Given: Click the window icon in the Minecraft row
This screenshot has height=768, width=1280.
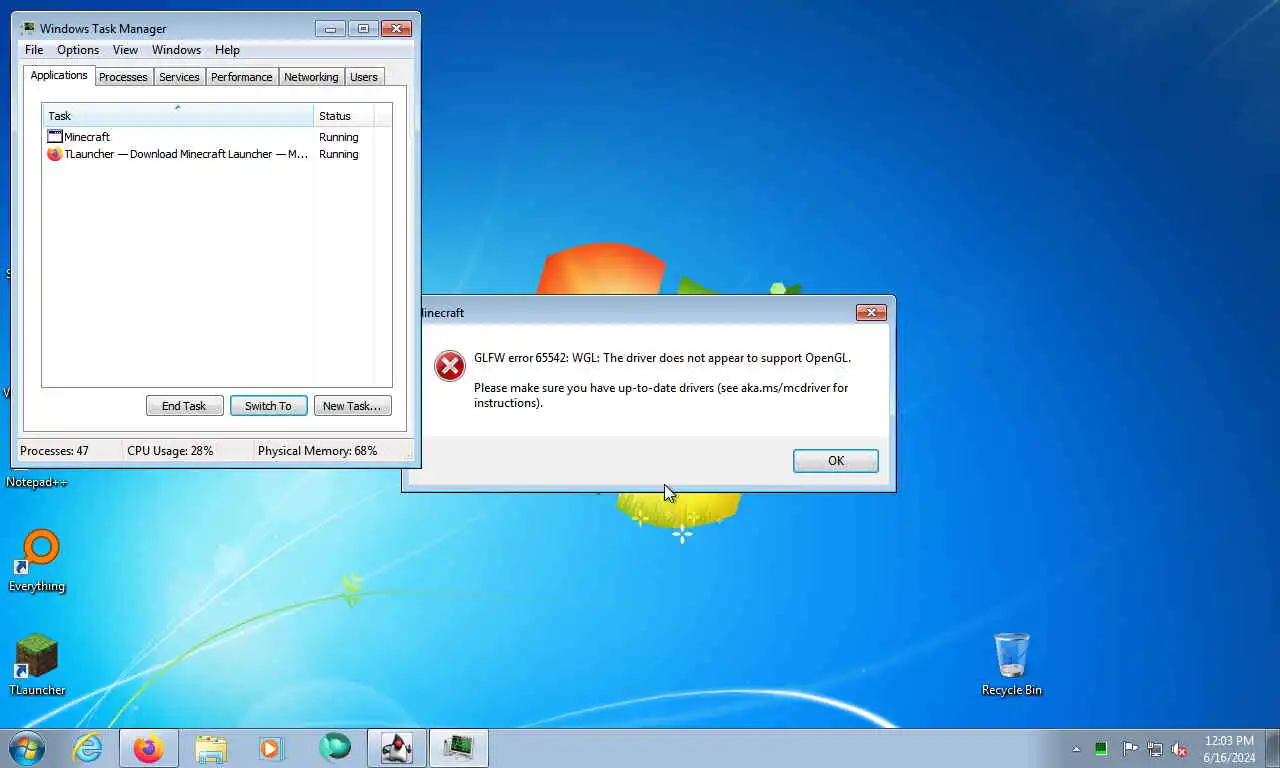Looking at the screenshot, I should [x=55, y=136].
